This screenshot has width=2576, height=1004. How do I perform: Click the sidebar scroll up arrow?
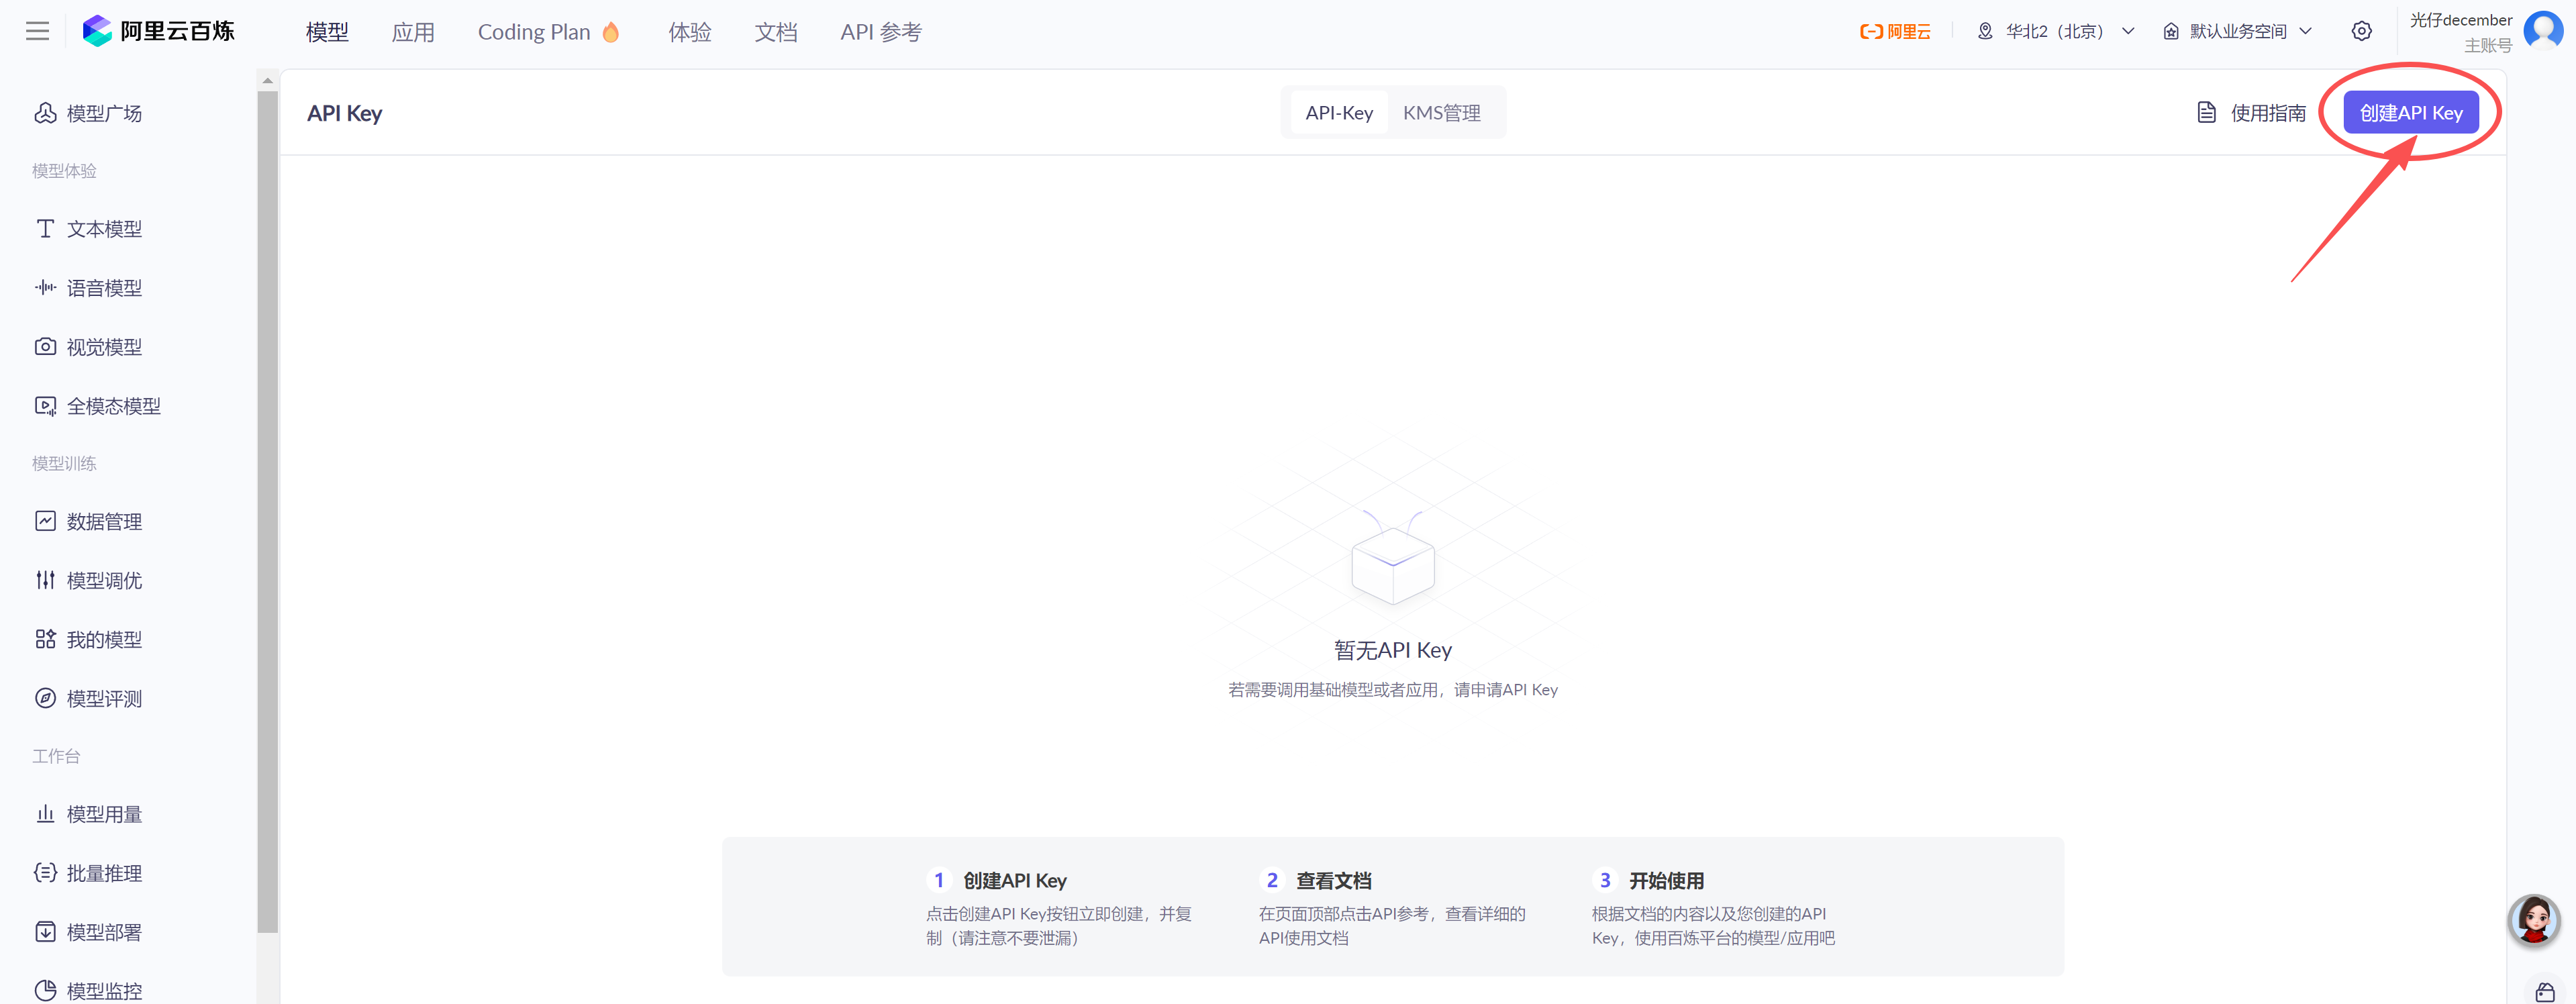point(267,80)
